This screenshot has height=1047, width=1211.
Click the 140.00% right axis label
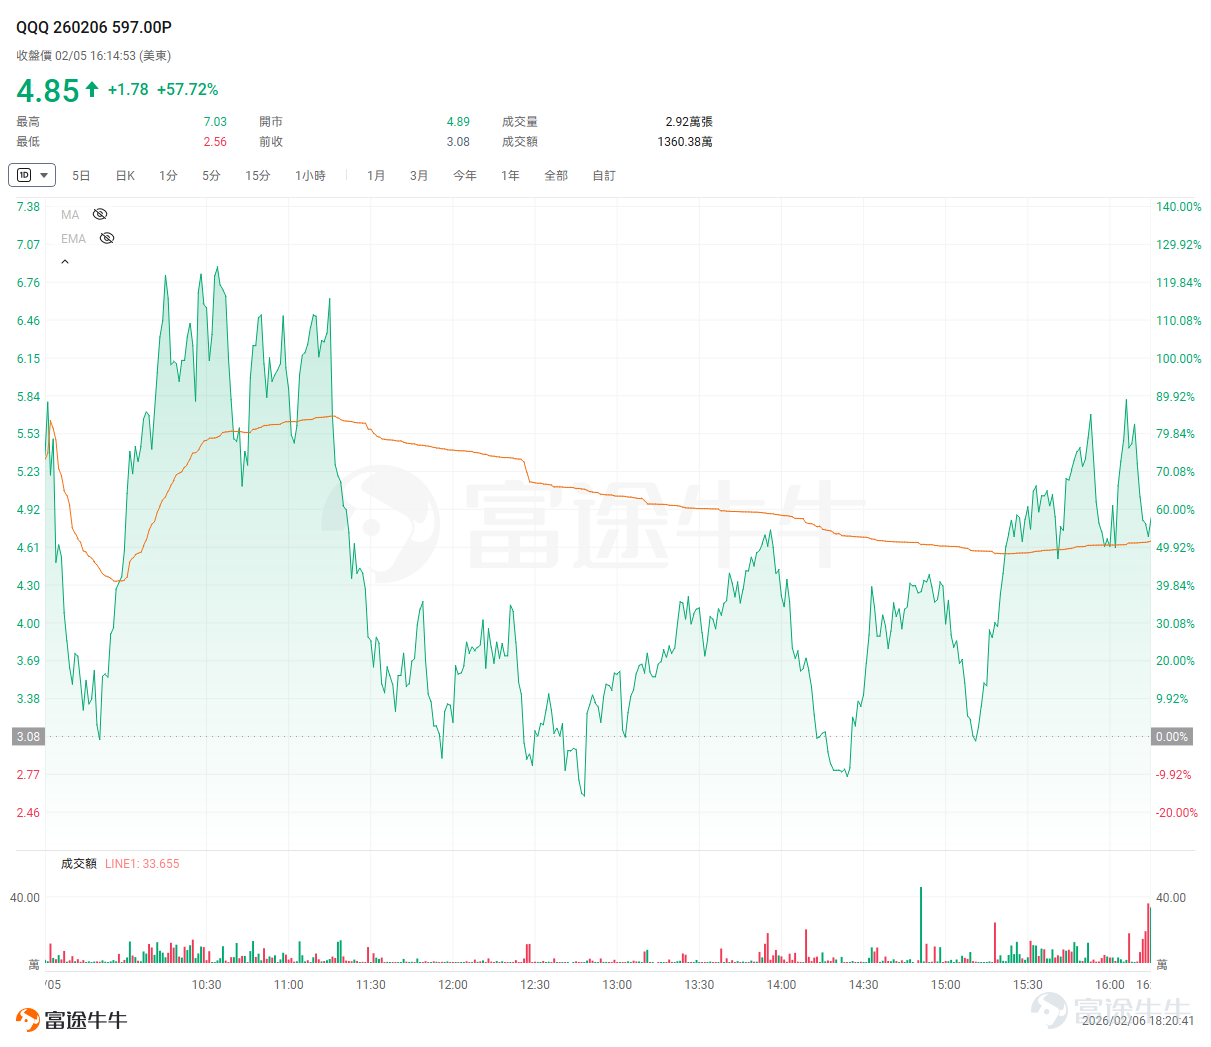[1179, 207]
